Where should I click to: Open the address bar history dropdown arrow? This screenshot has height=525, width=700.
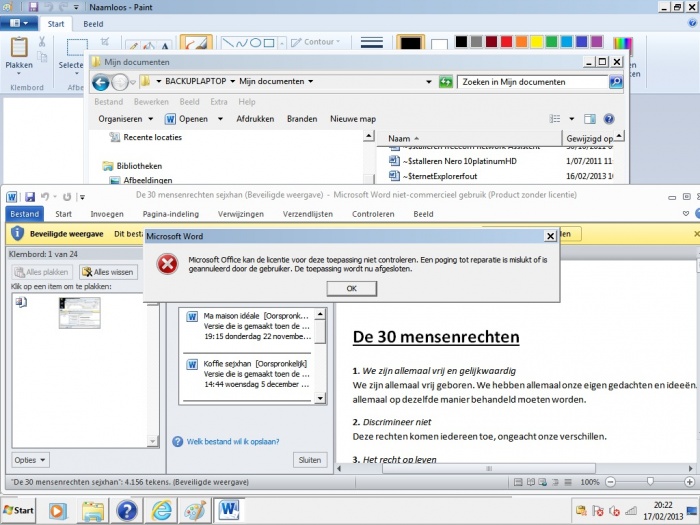point(429,82)
